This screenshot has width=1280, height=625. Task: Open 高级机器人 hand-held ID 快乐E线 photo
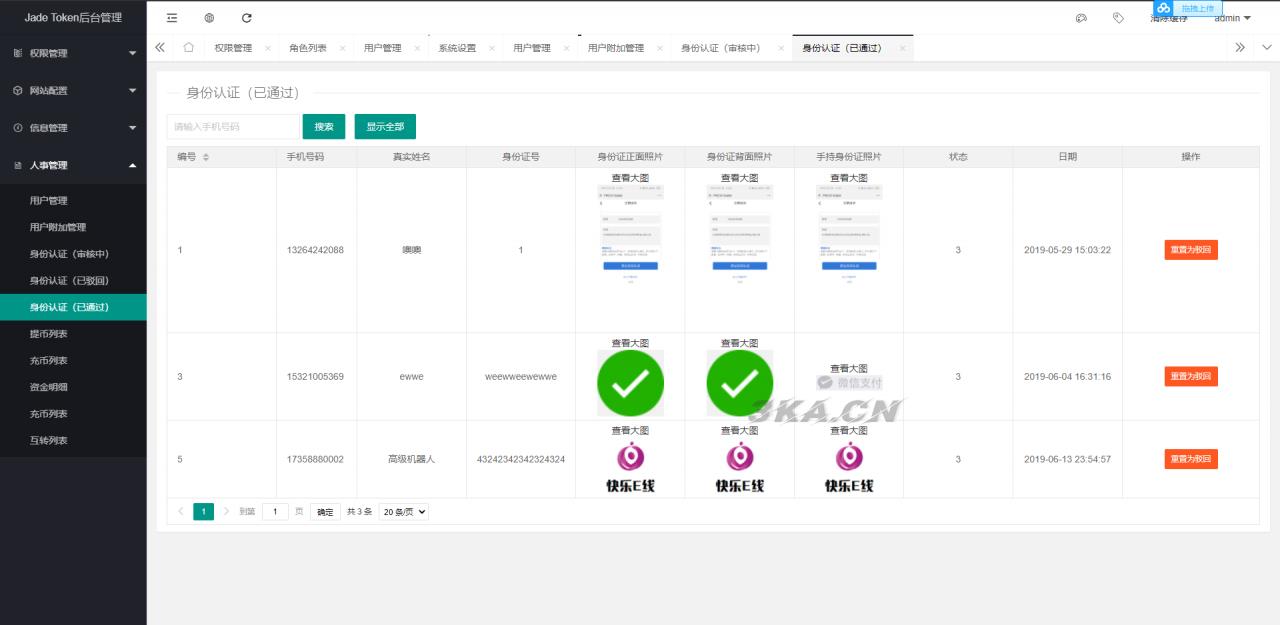[849, 467]
